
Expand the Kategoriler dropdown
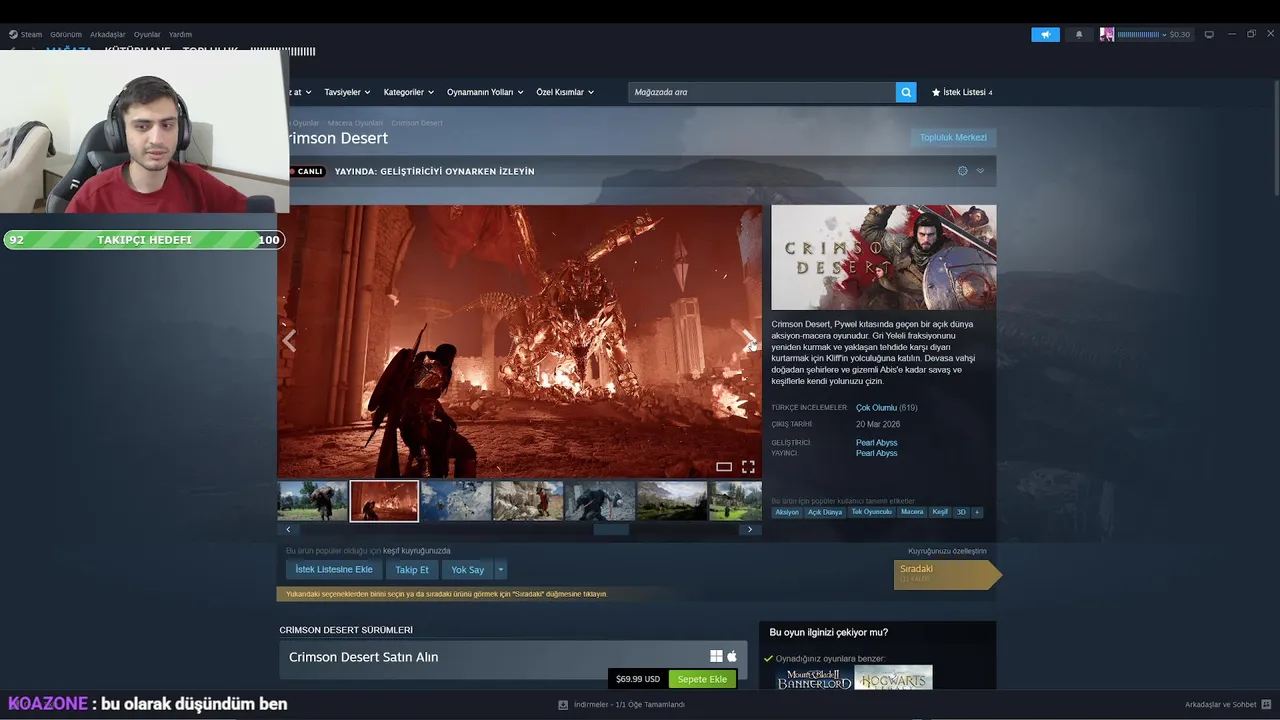409,92
